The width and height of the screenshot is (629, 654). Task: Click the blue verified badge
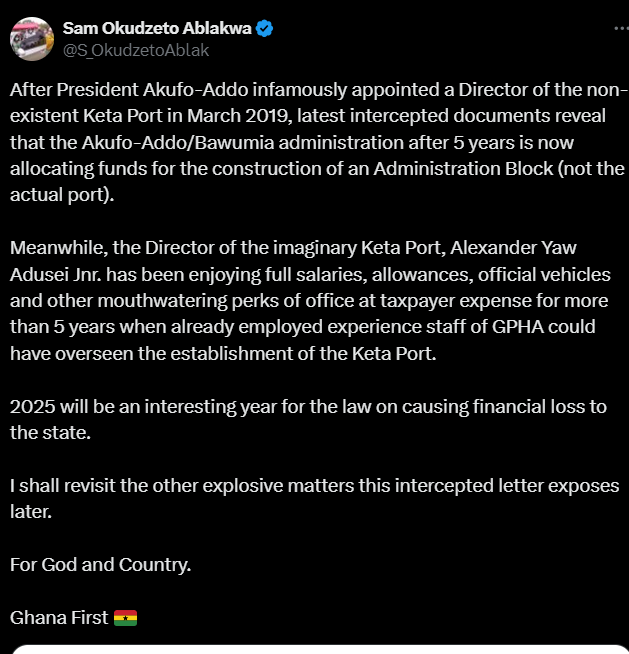(x=264, y=28)
